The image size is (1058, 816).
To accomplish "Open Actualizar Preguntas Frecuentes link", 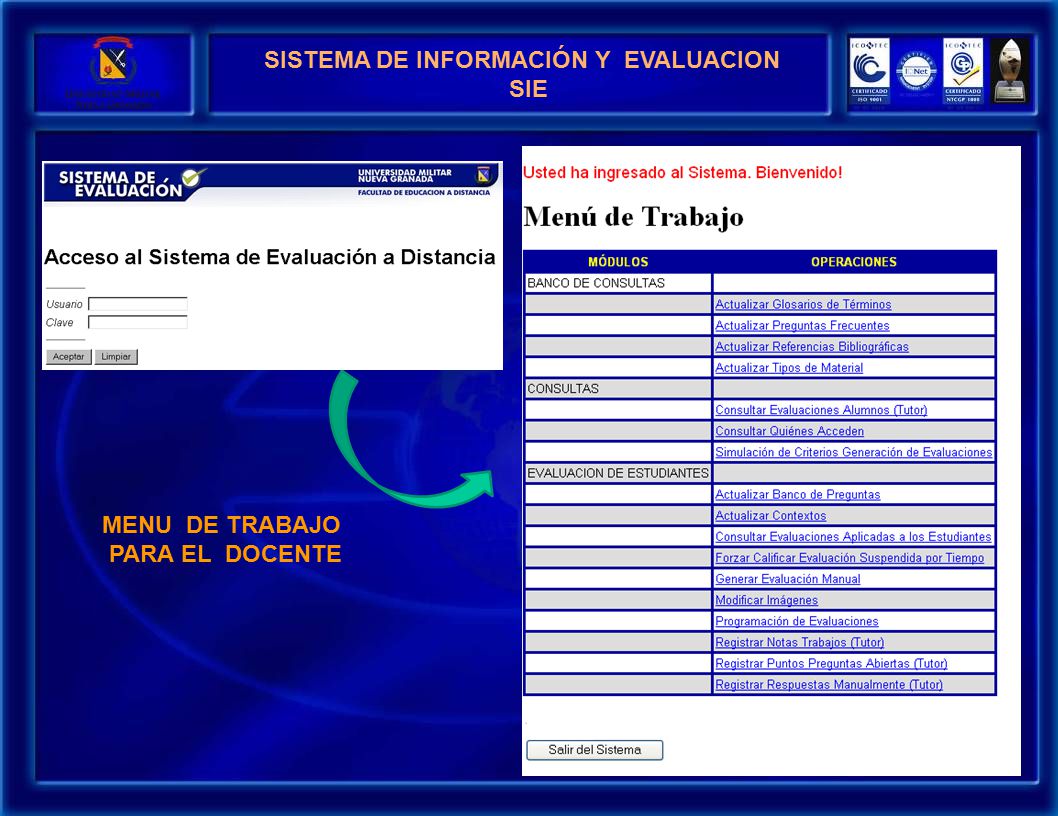I will coord(802,325).
